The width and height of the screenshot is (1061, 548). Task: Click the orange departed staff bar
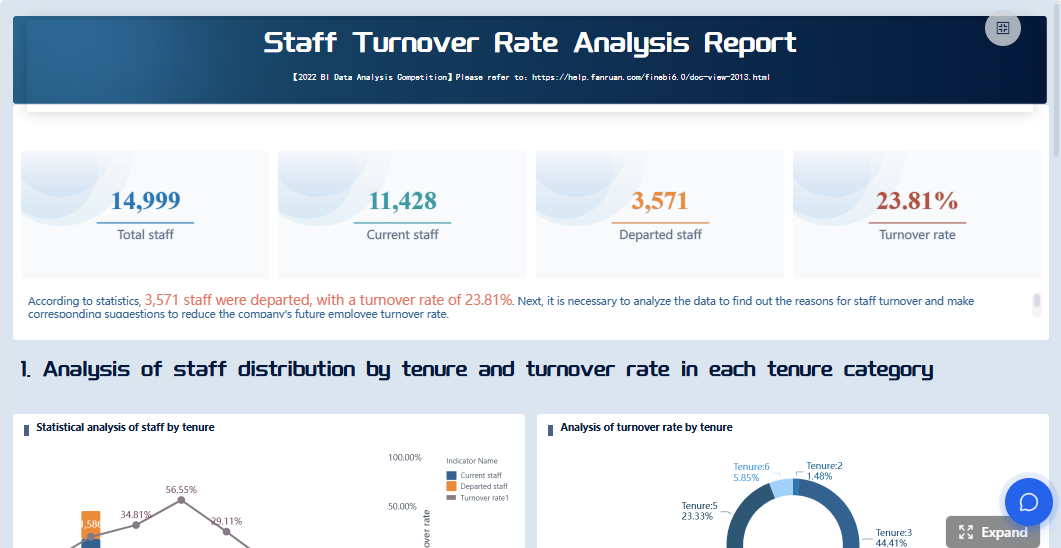(x=91, y=524)
